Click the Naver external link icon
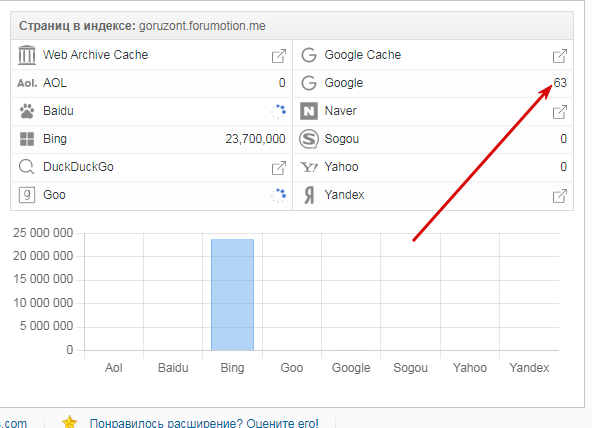This screenshot has height=428, width=592. (x=560, y=112)
